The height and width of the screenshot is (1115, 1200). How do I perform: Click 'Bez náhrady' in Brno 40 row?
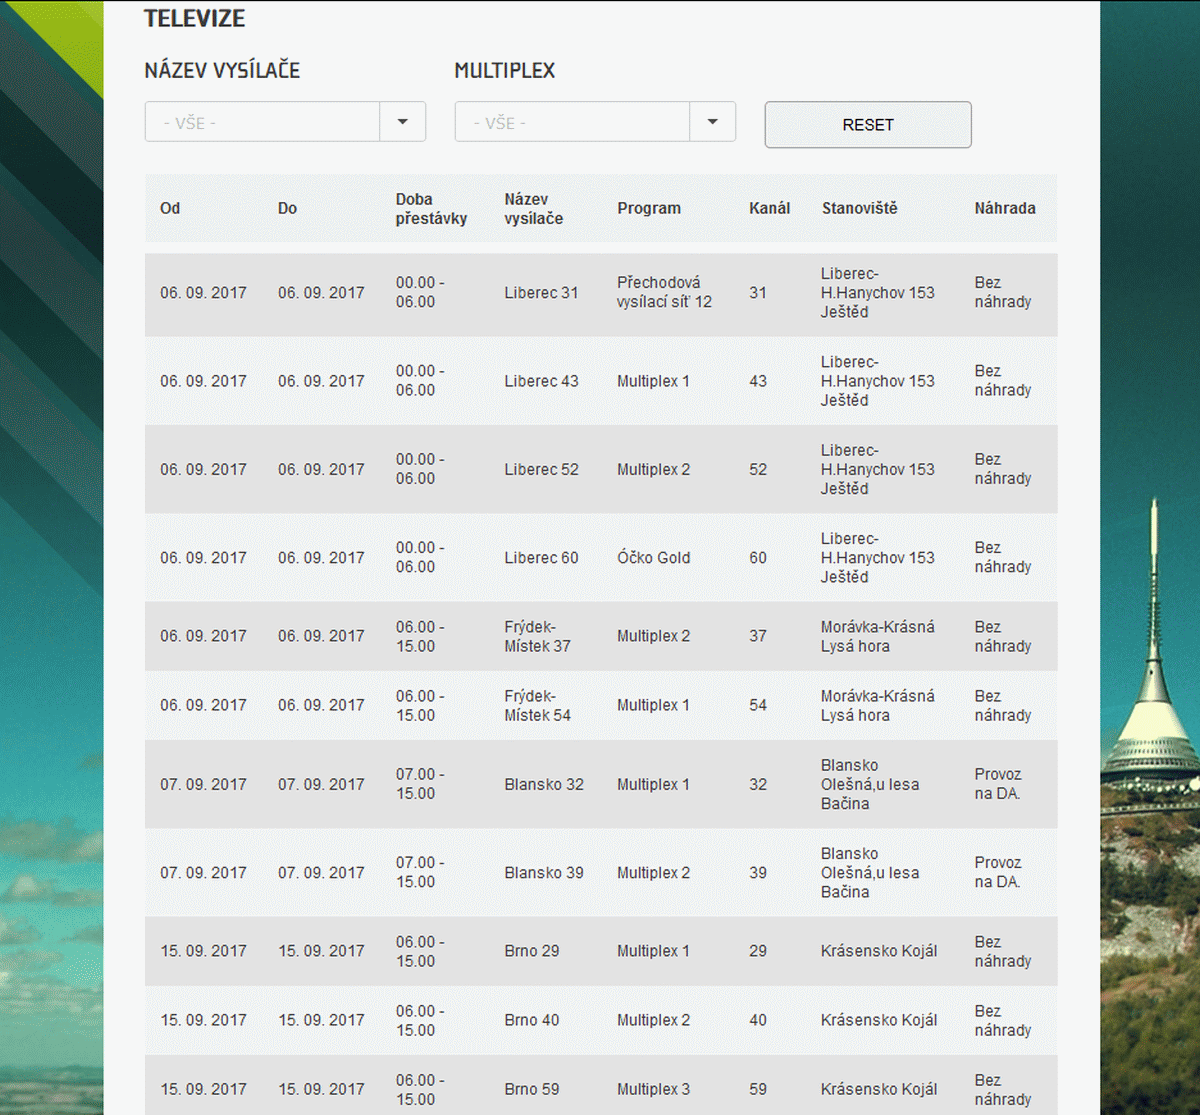[x=1003, y=1020]
